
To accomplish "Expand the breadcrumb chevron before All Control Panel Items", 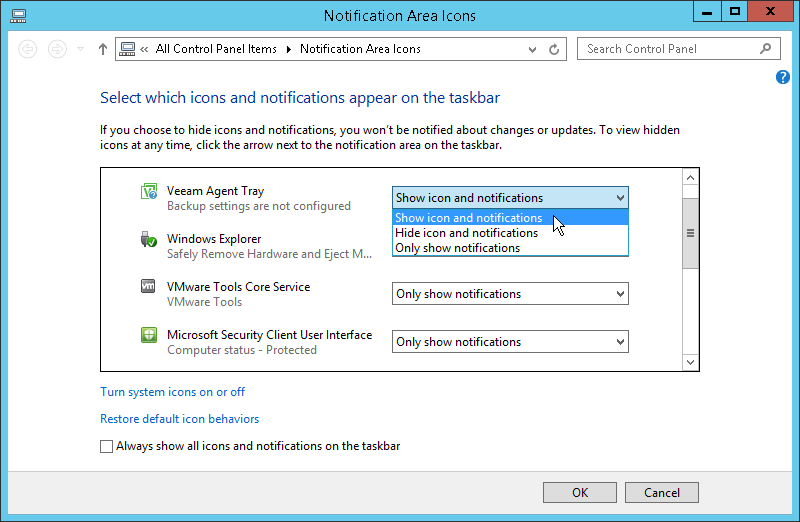I will (144, 49).
